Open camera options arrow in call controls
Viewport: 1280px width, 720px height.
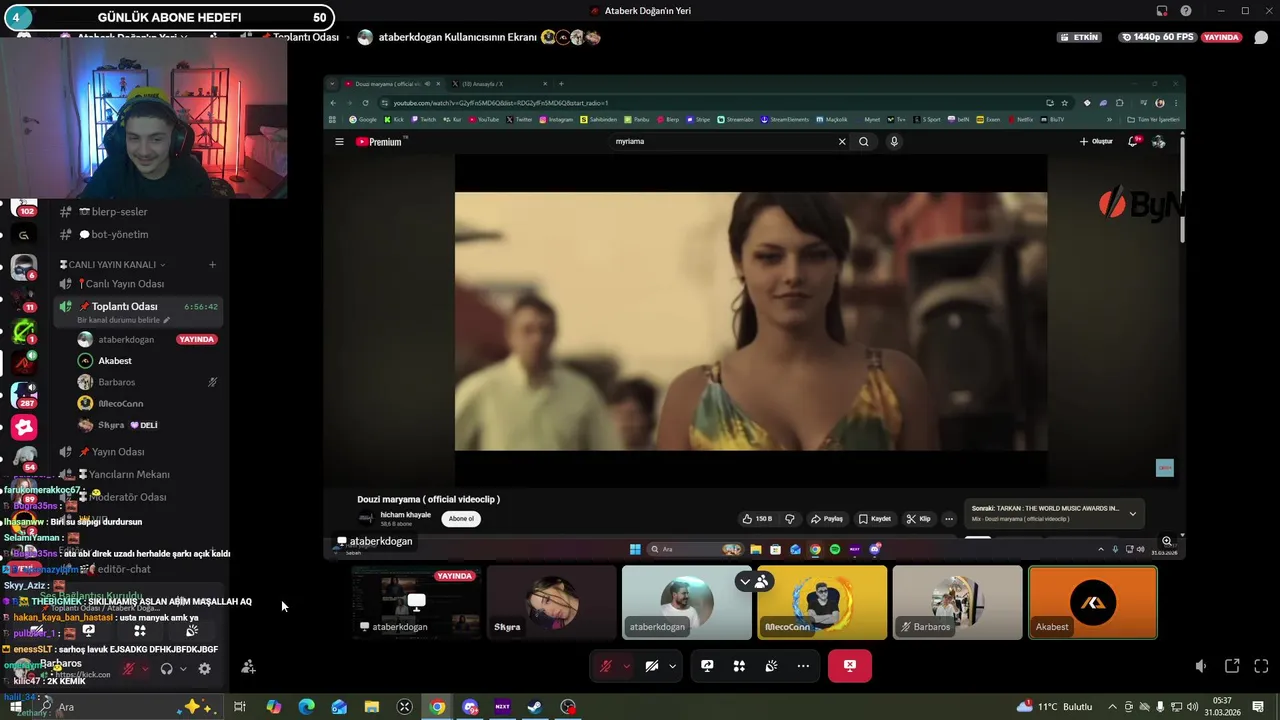coord(672,666)
